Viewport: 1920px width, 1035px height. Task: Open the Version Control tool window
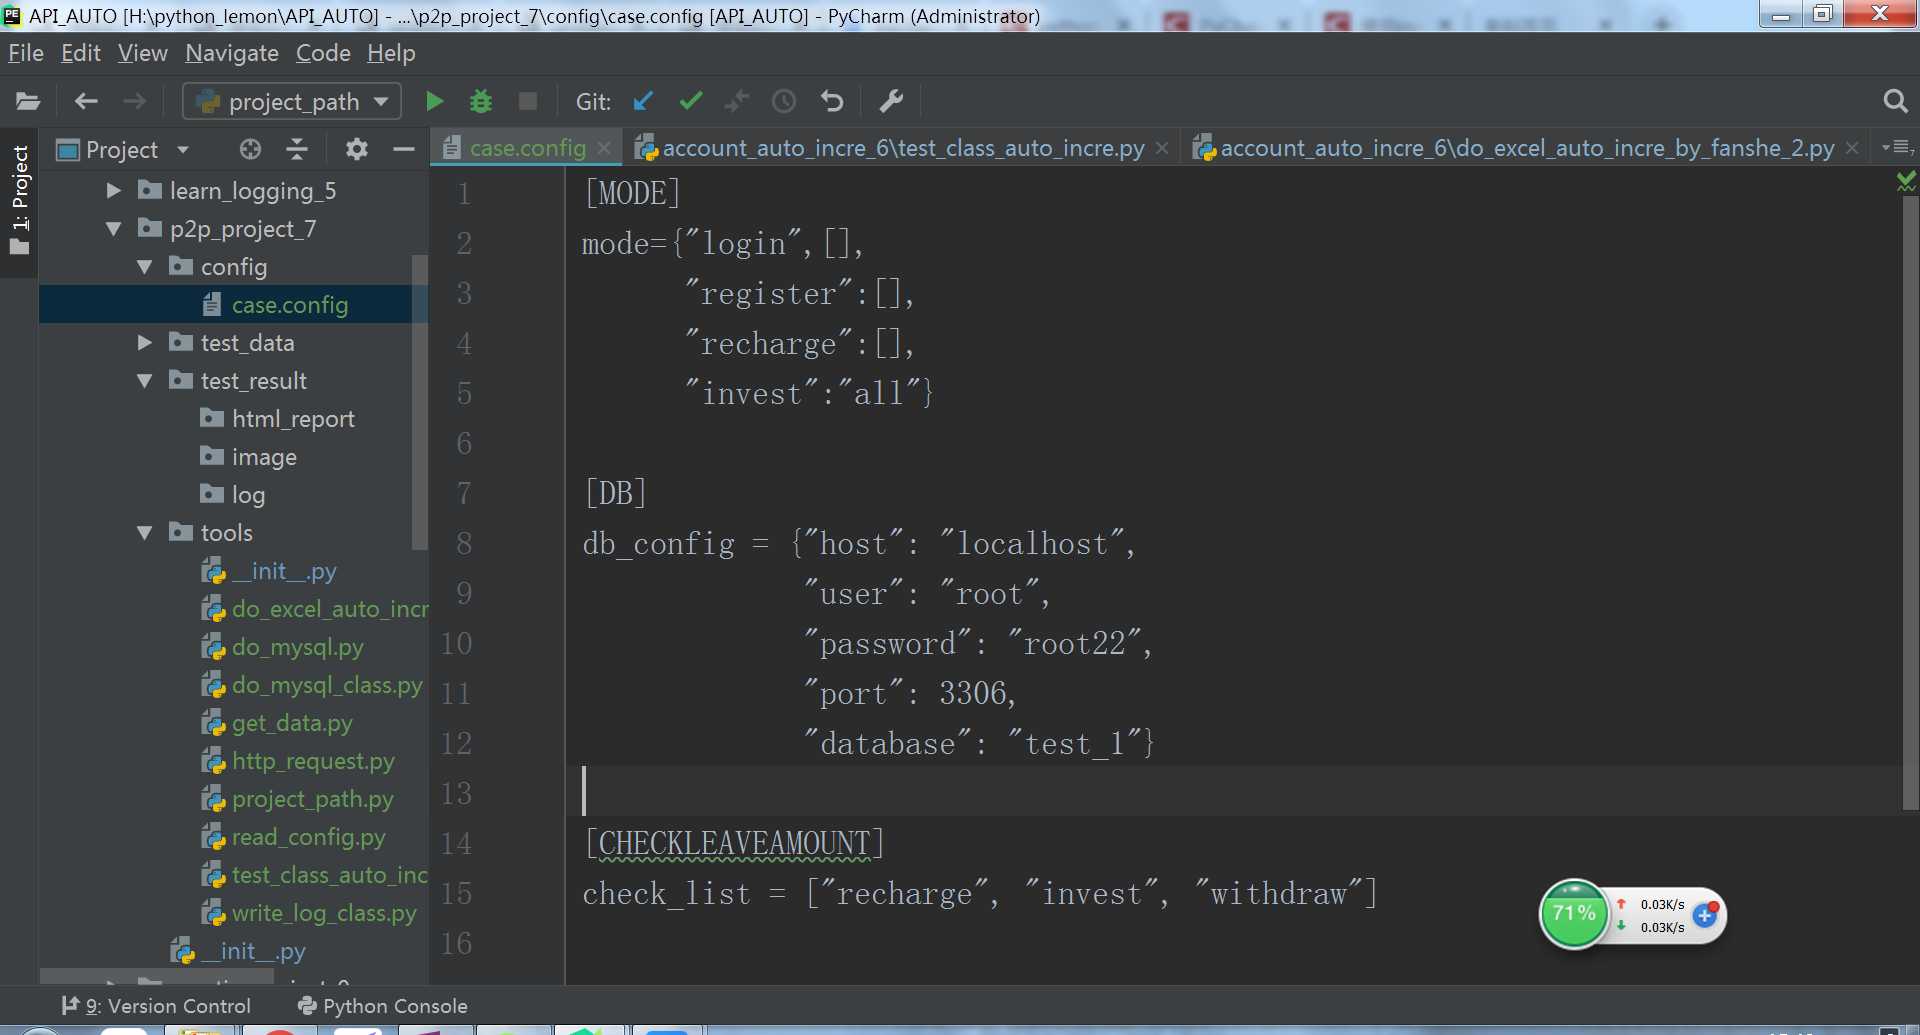tap(156, 1006)
